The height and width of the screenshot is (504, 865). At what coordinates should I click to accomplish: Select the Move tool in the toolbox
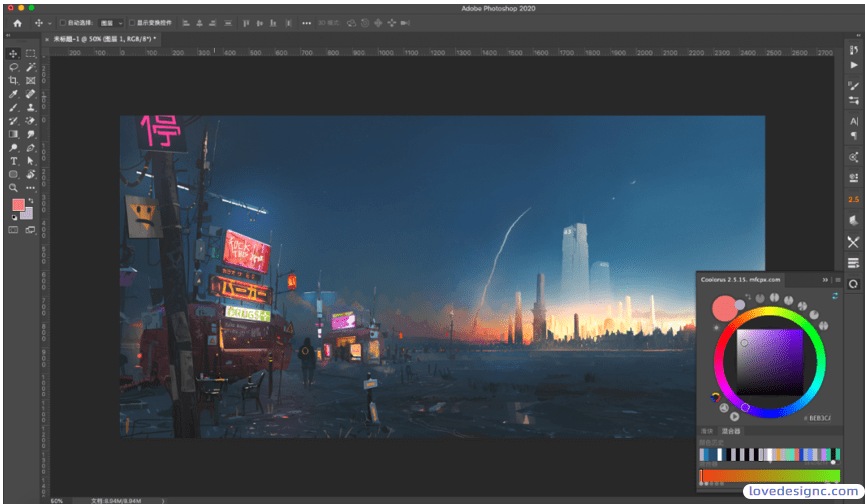point(14,53)
